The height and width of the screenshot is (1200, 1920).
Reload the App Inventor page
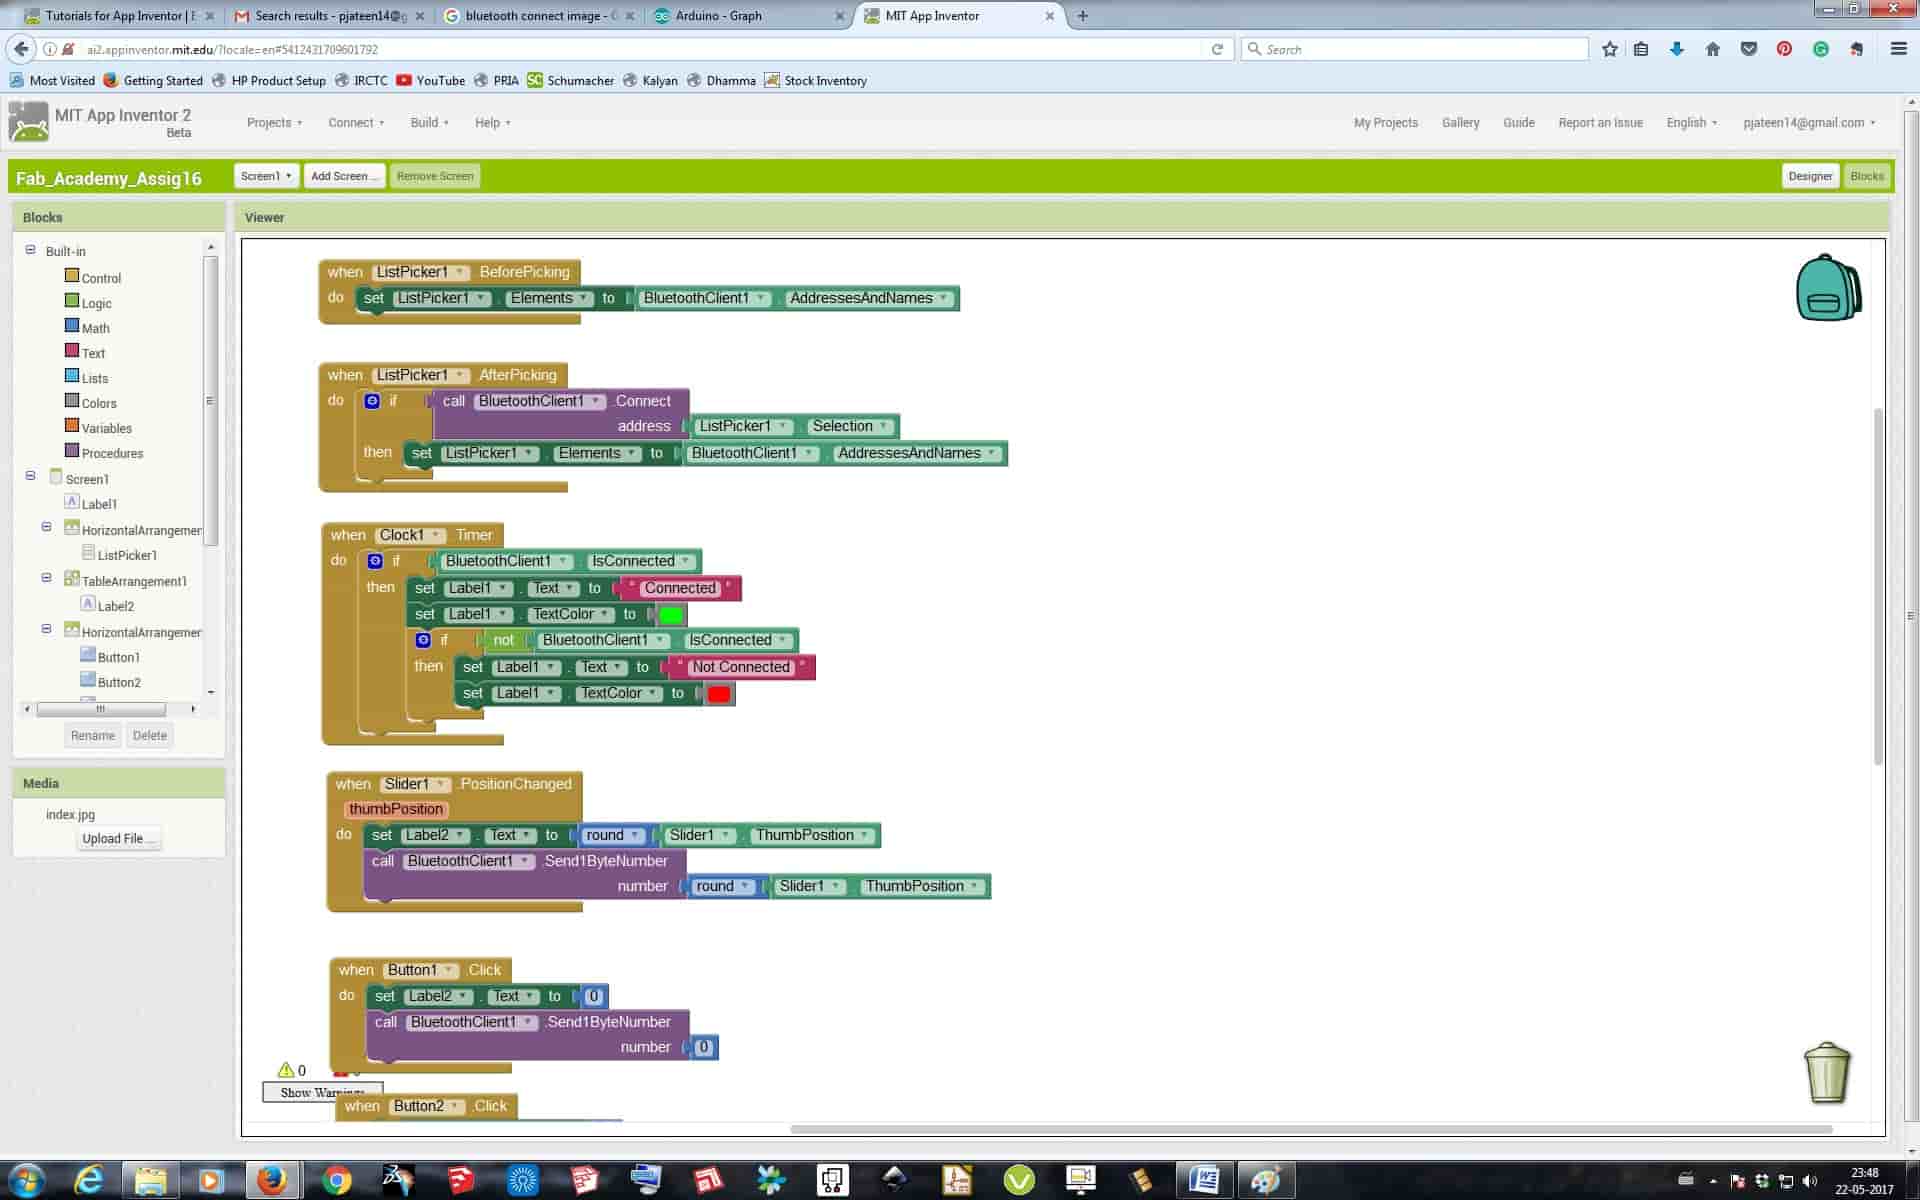(x=1217, y=49)
